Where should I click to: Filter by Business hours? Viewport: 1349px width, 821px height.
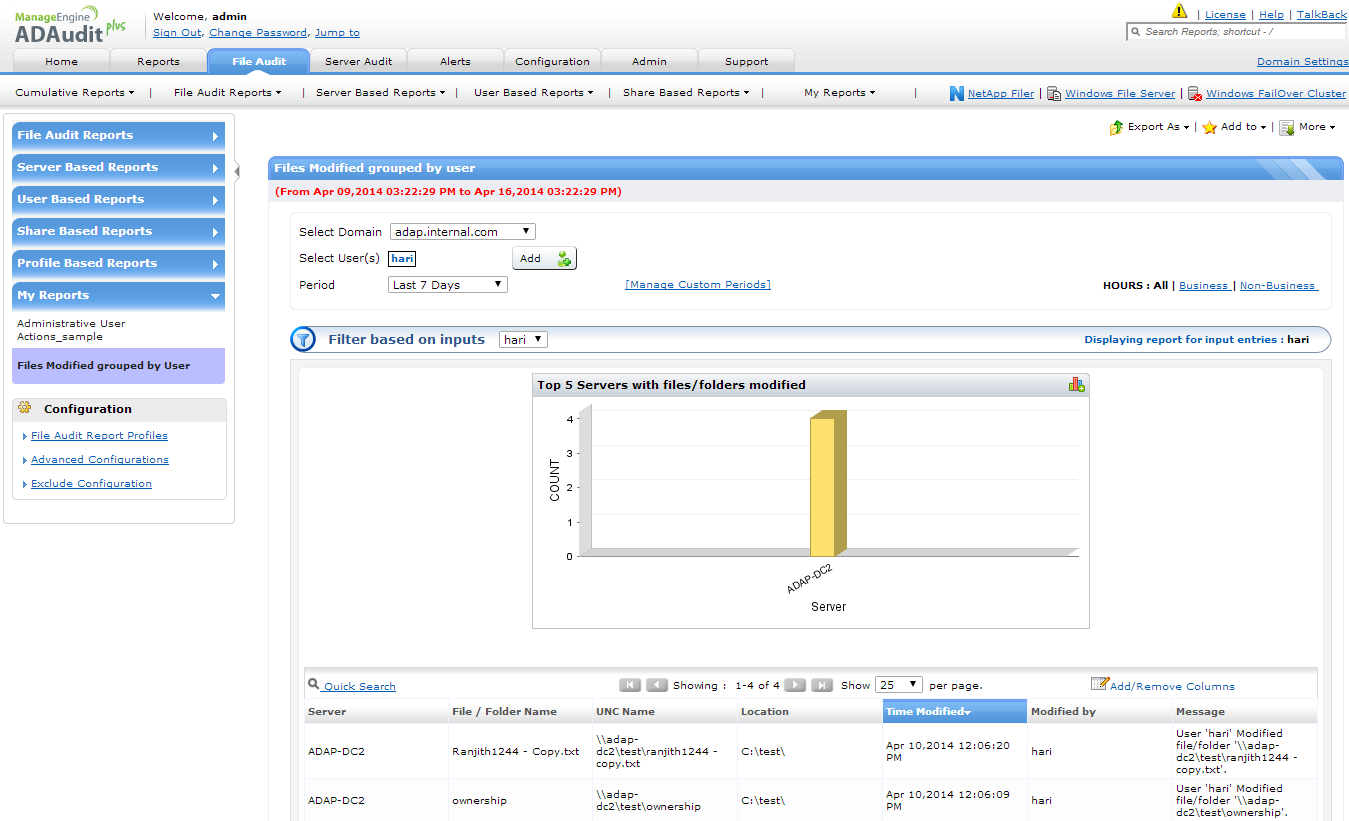(x=1203, y=286)
